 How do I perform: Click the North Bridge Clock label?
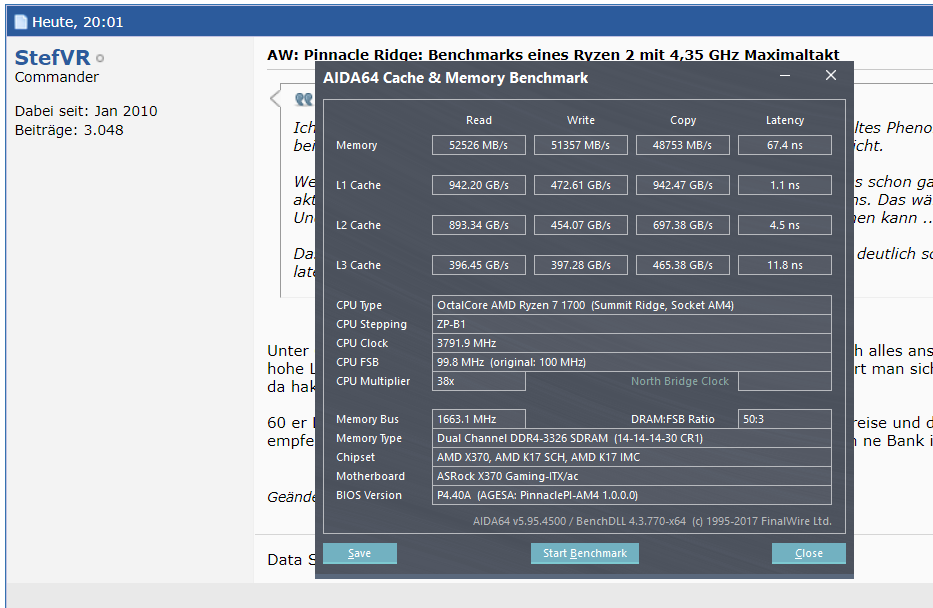680,381
